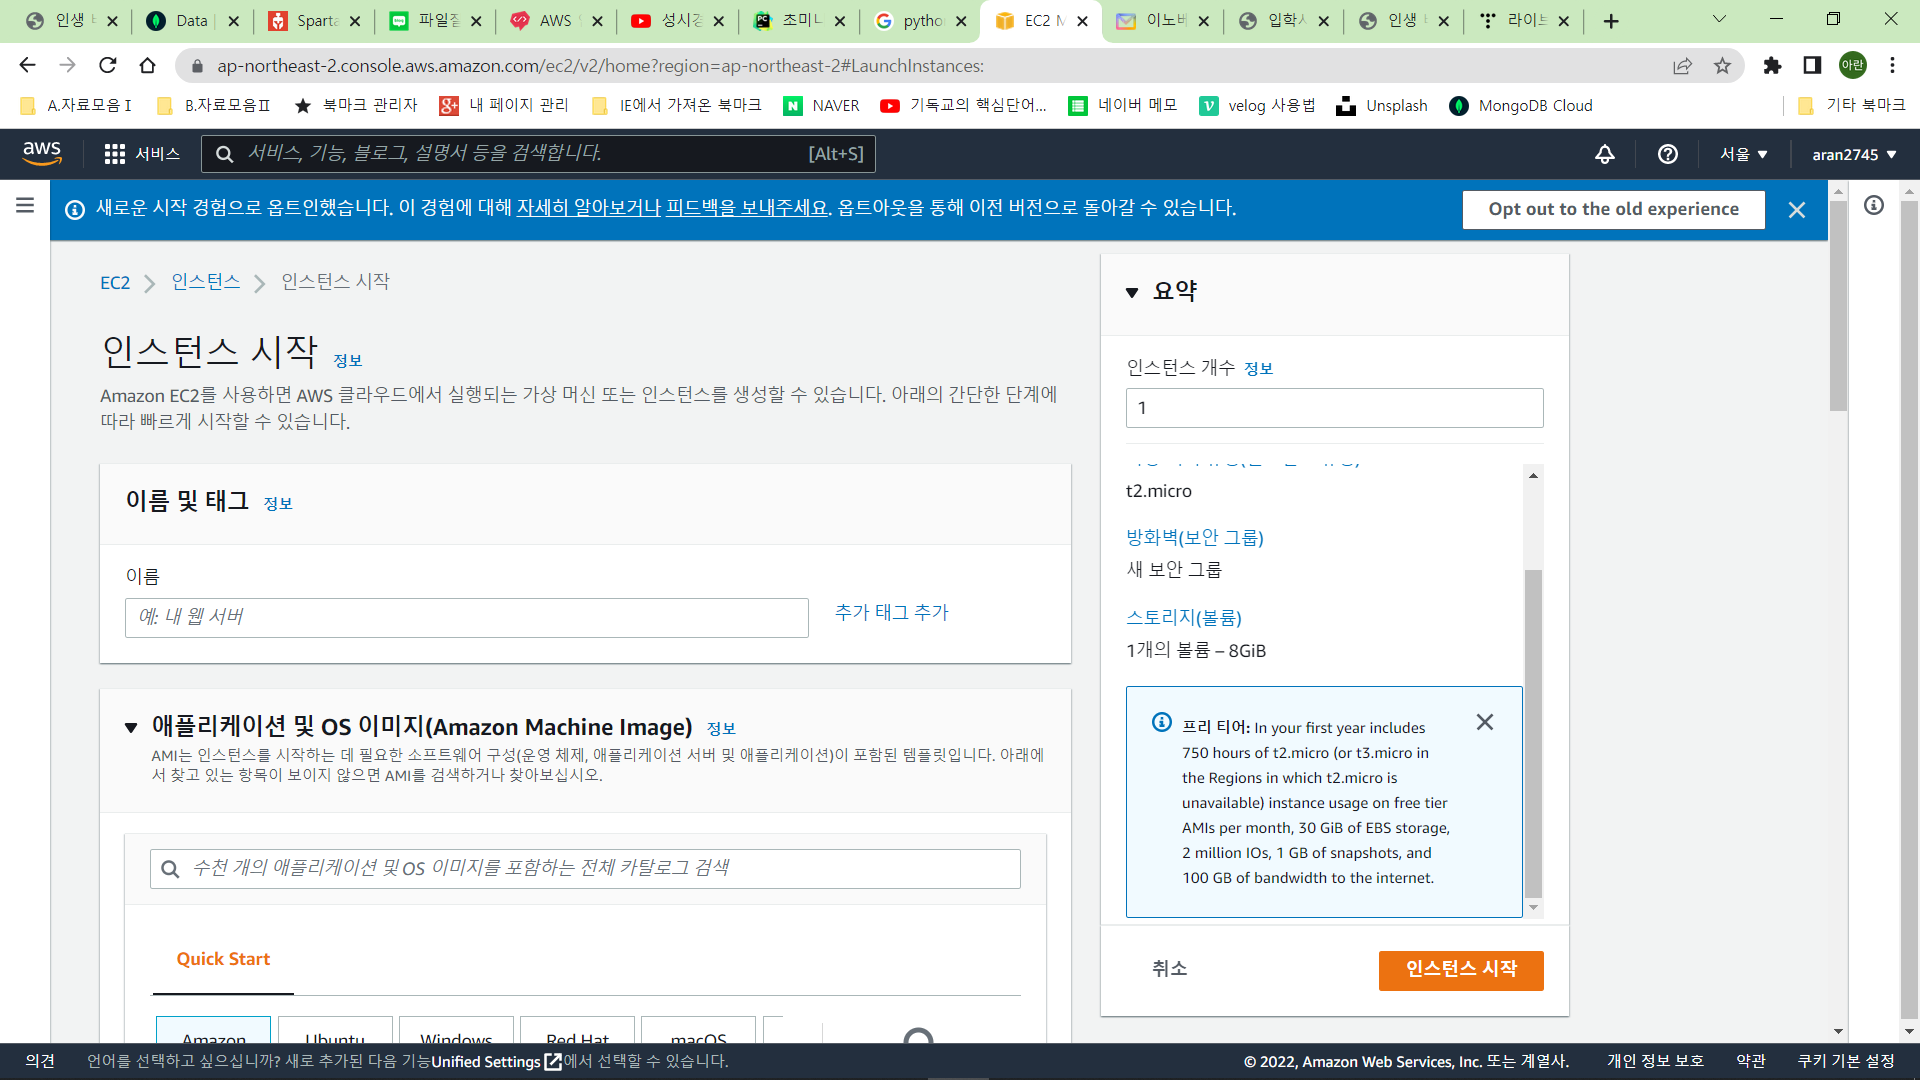The width and height of the screenshot is (1920, 1080).
Task: Collapse the 요약 summary panel
Action: 1132,292
